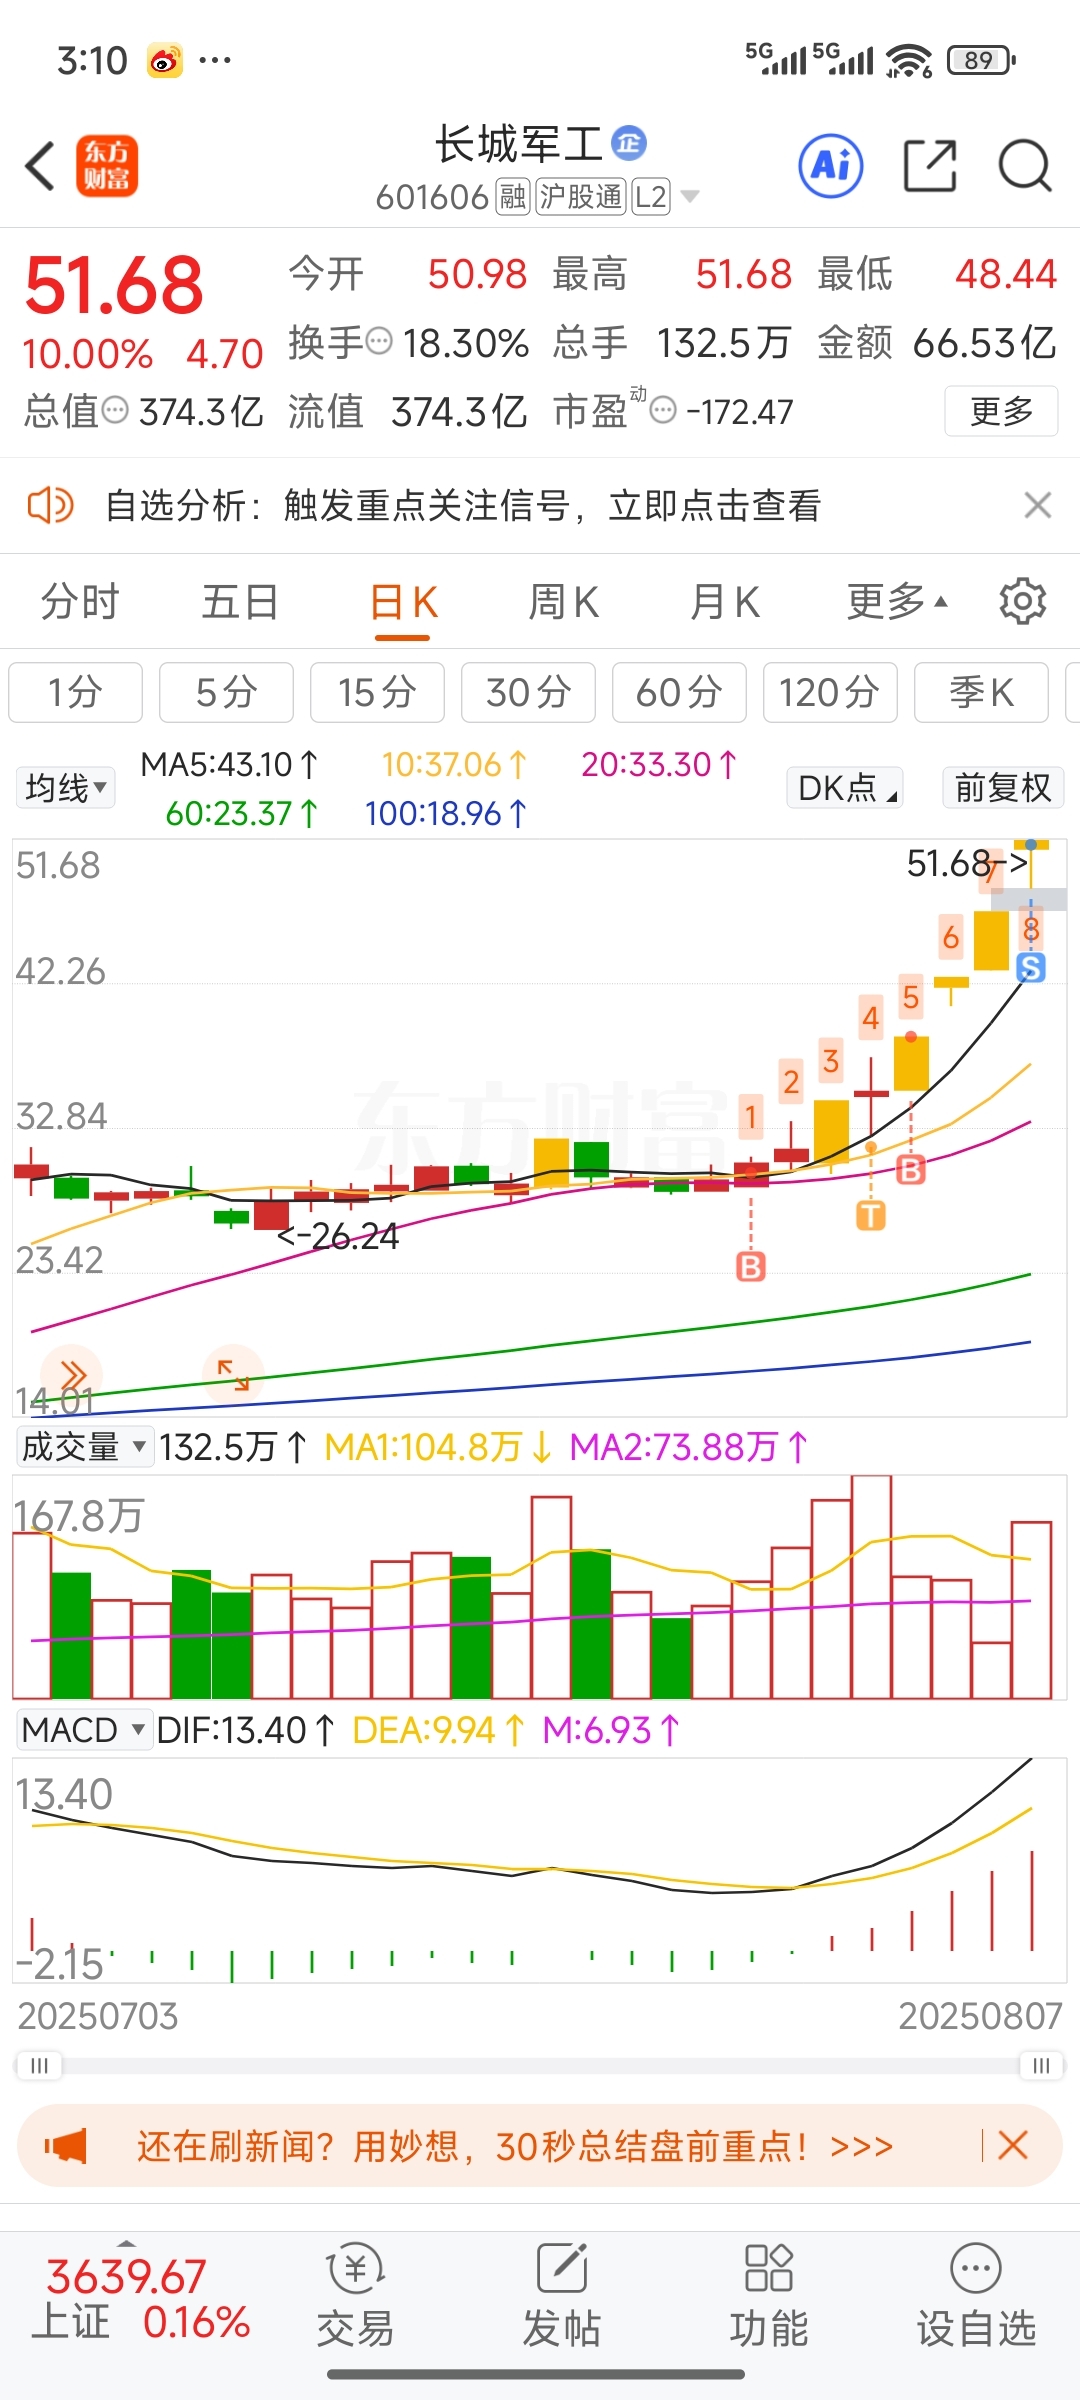Screen dimensions: 1080x2400
Task: Grab the left date range slider handle
Action: click(x=39, y=2066)
